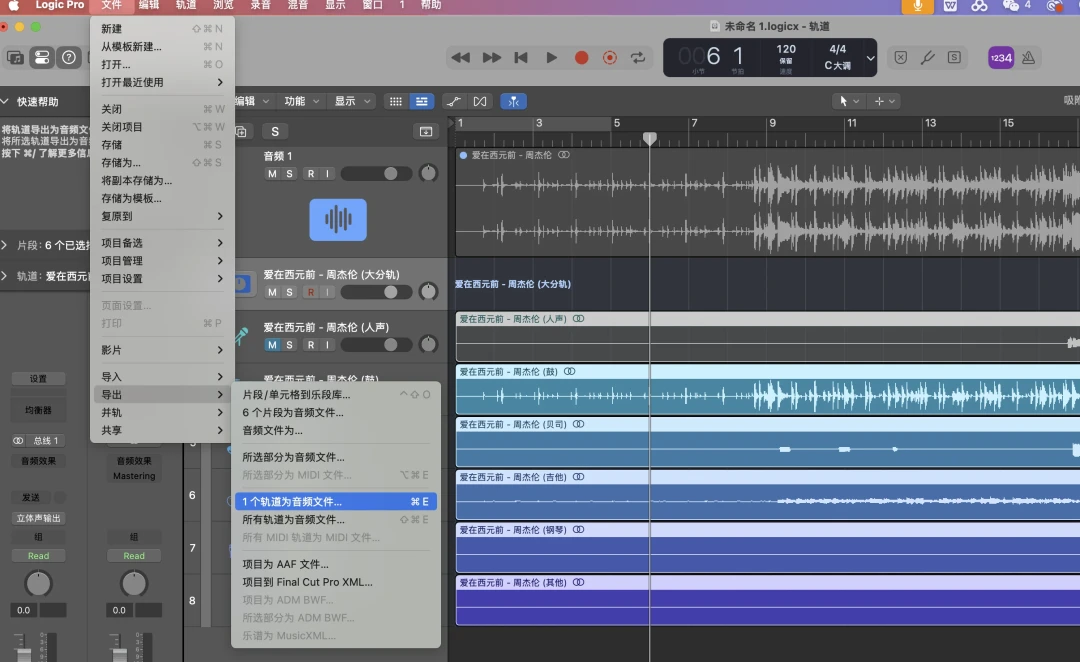Start playback with the Play button

click(x=552, y=58)
